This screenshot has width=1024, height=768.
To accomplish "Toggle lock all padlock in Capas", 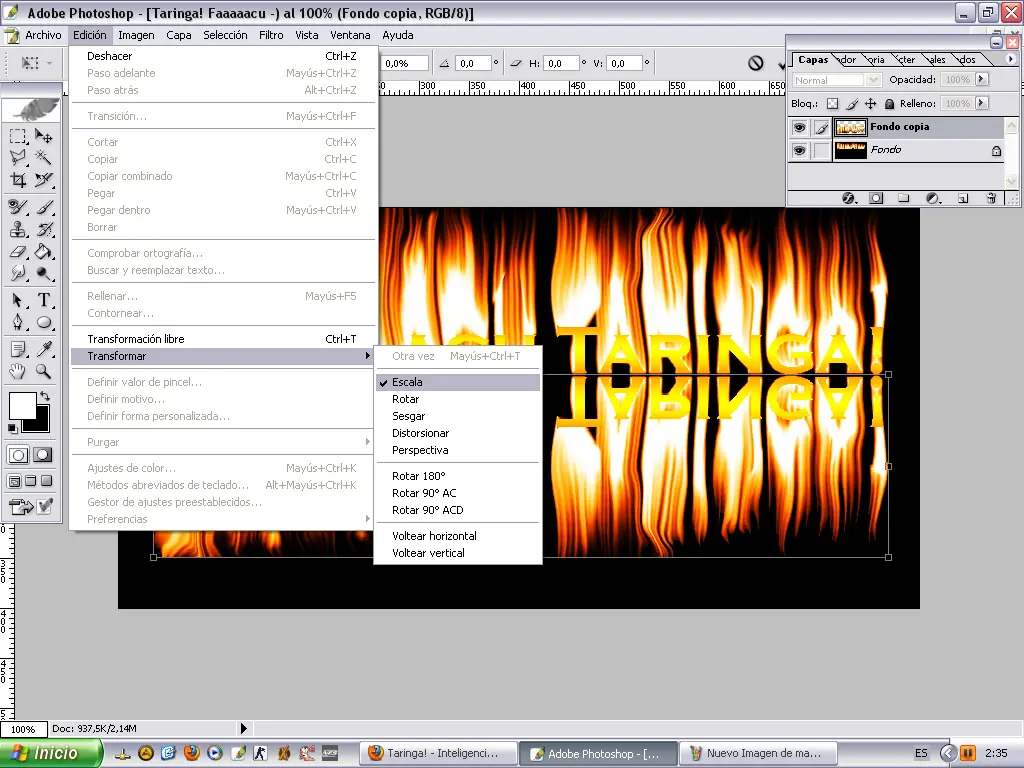I will coord(889,104).
